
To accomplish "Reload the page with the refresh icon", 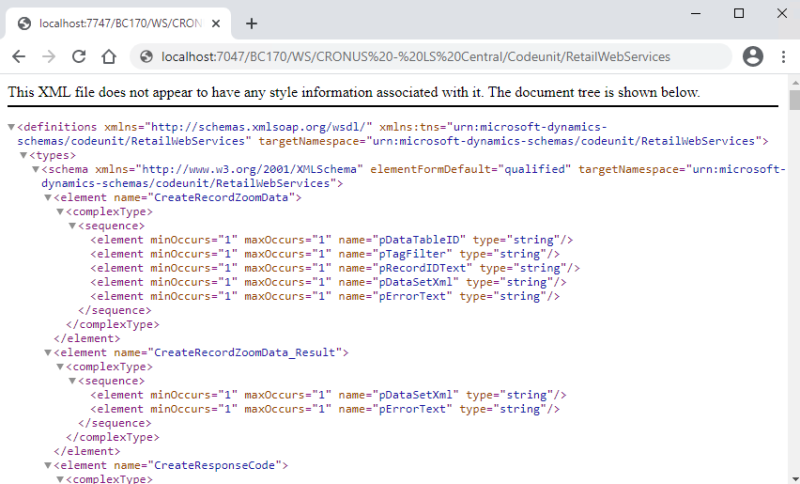I will tap(78, 57).
